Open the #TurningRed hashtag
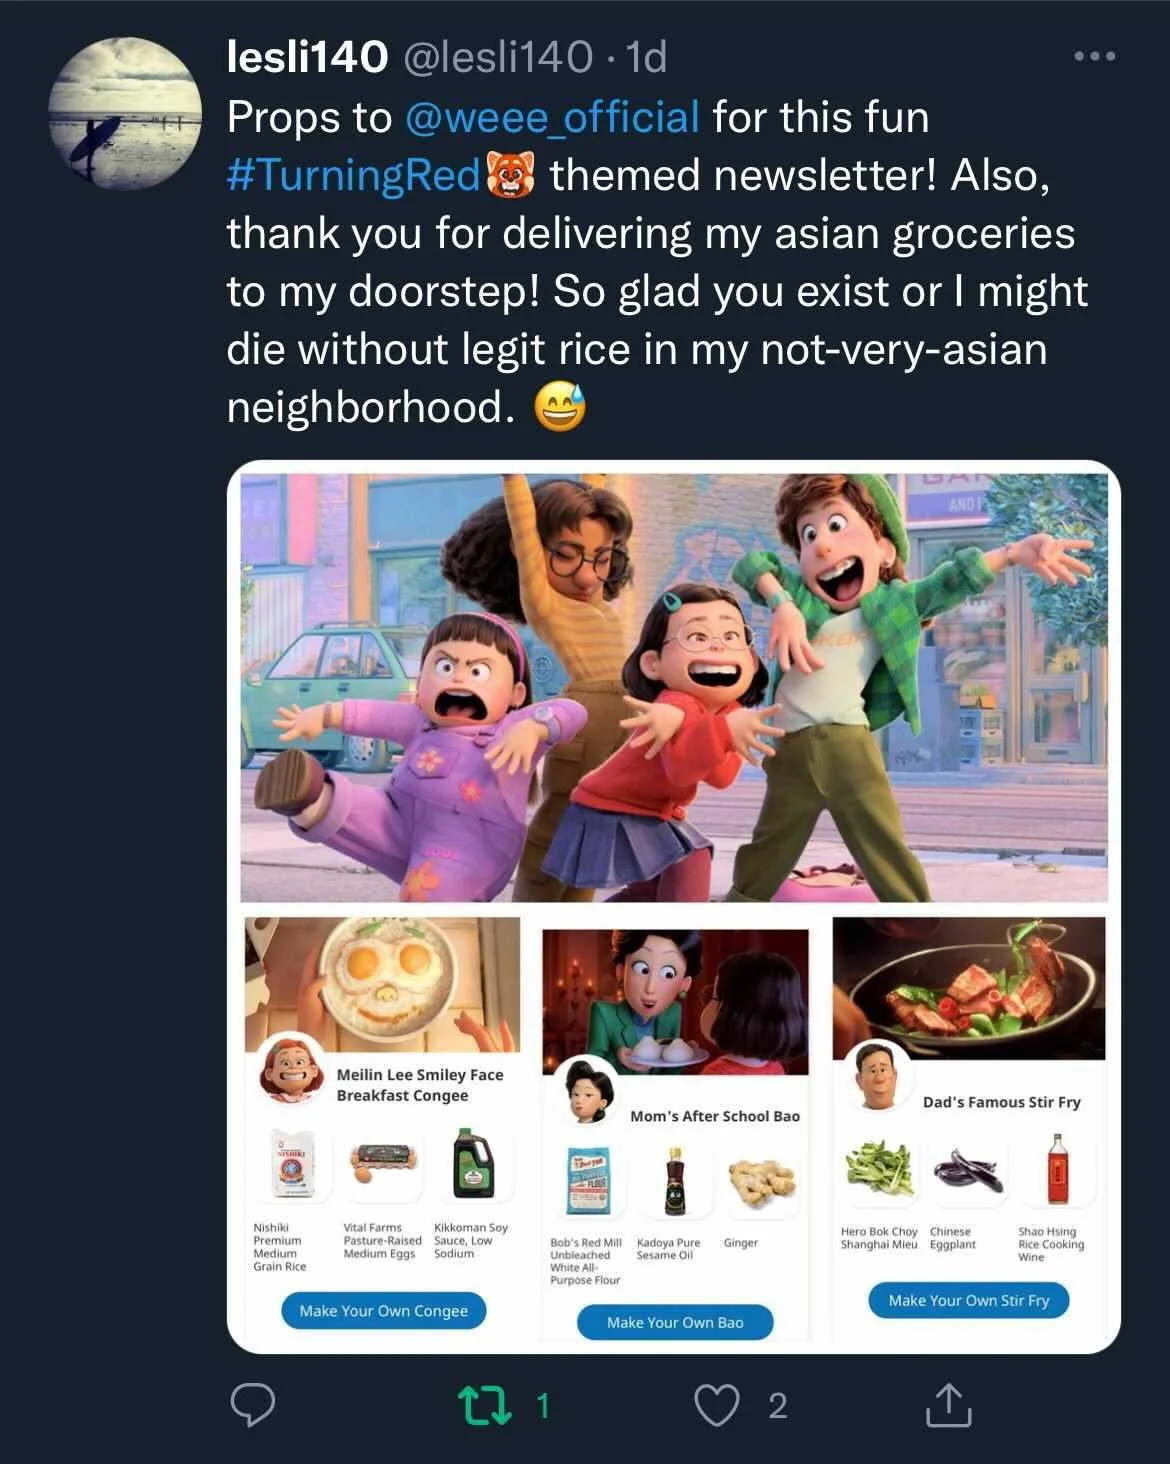 tap(354, 175)
